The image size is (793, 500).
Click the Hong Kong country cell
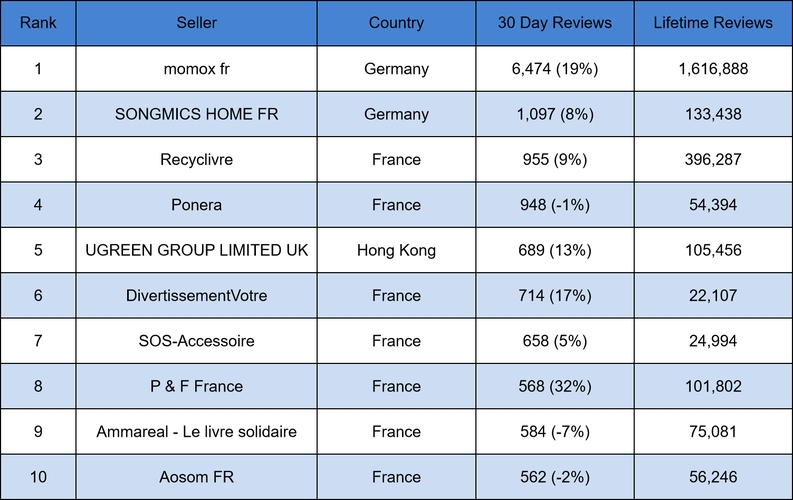point(396,250)
